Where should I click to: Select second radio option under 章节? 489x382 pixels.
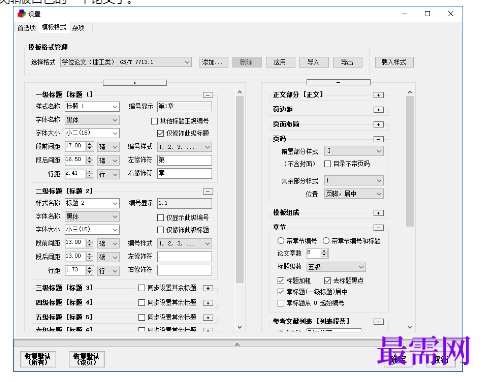[326, 241]
